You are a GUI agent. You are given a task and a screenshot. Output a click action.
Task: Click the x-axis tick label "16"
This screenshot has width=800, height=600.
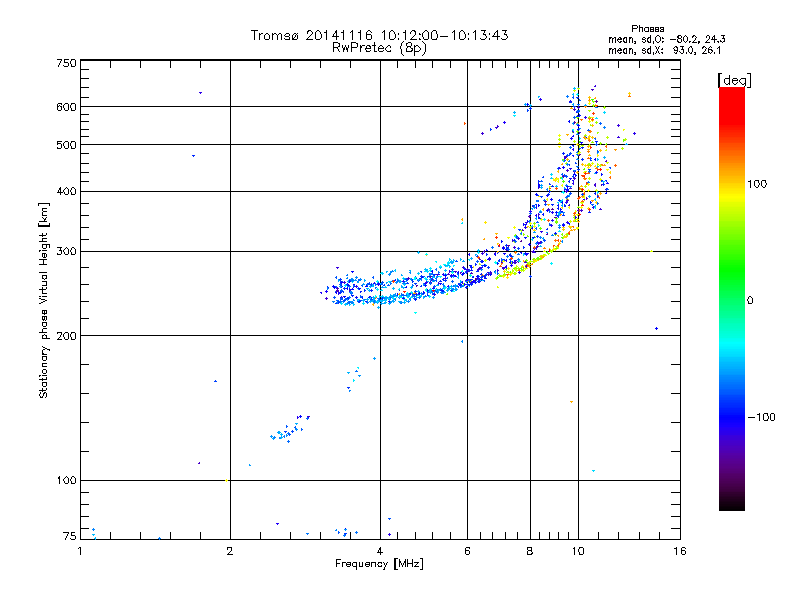tap(680, 551)
